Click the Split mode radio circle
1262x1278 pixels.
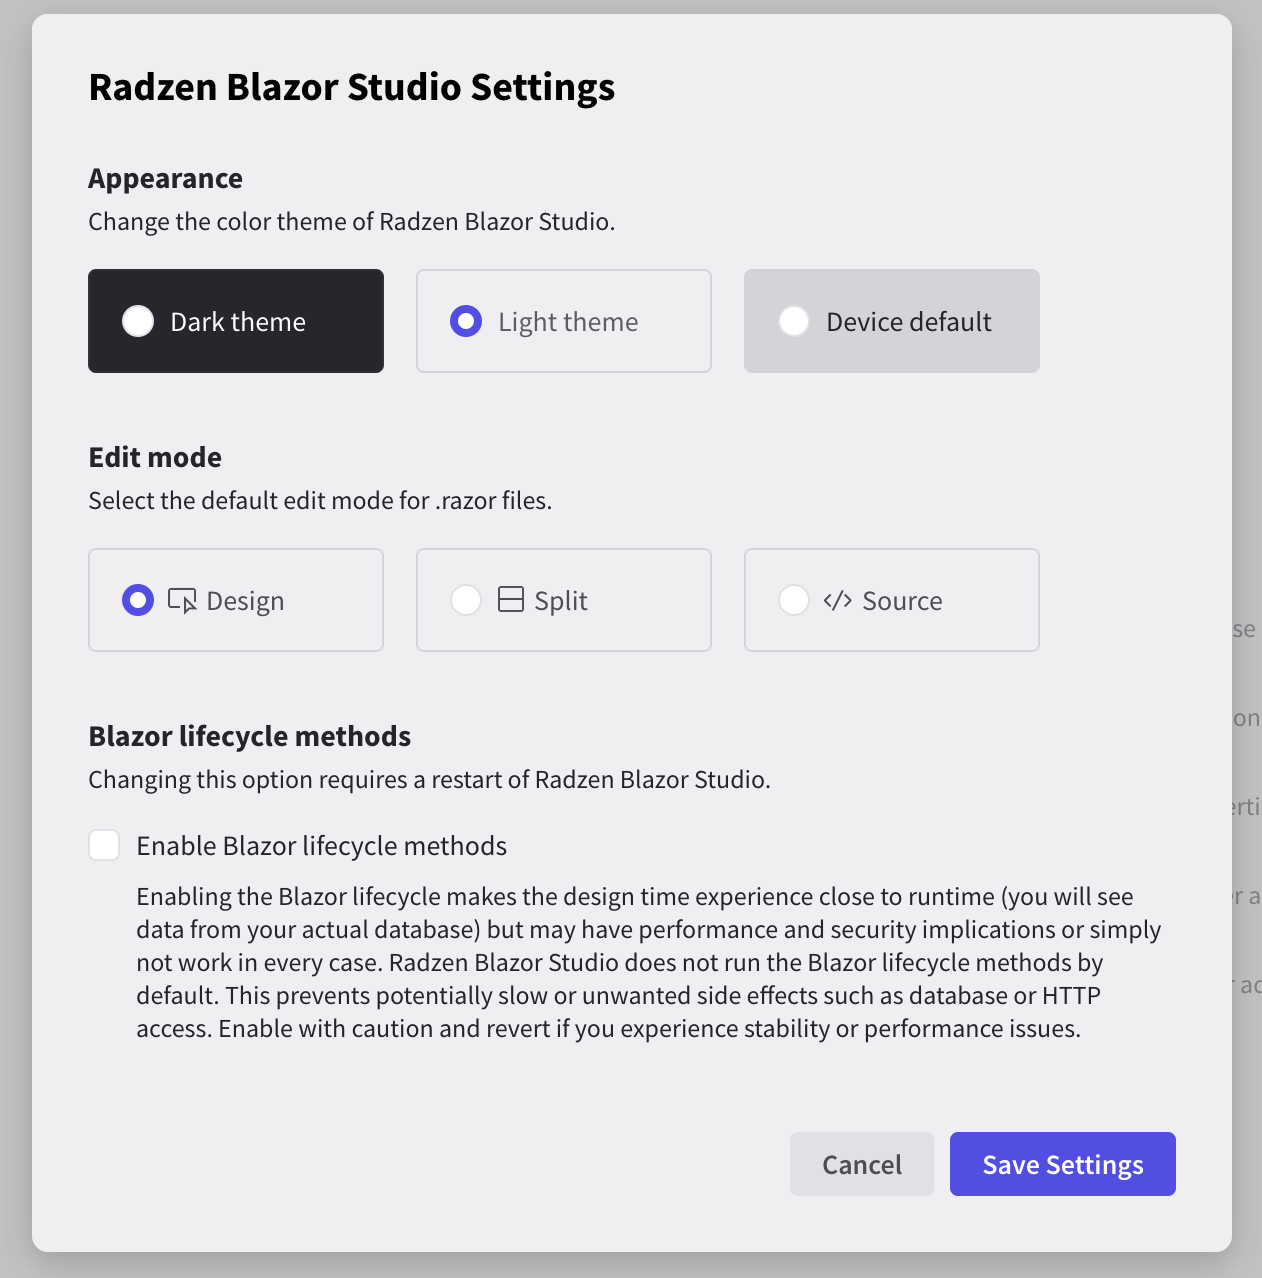[x=466, y=600]
